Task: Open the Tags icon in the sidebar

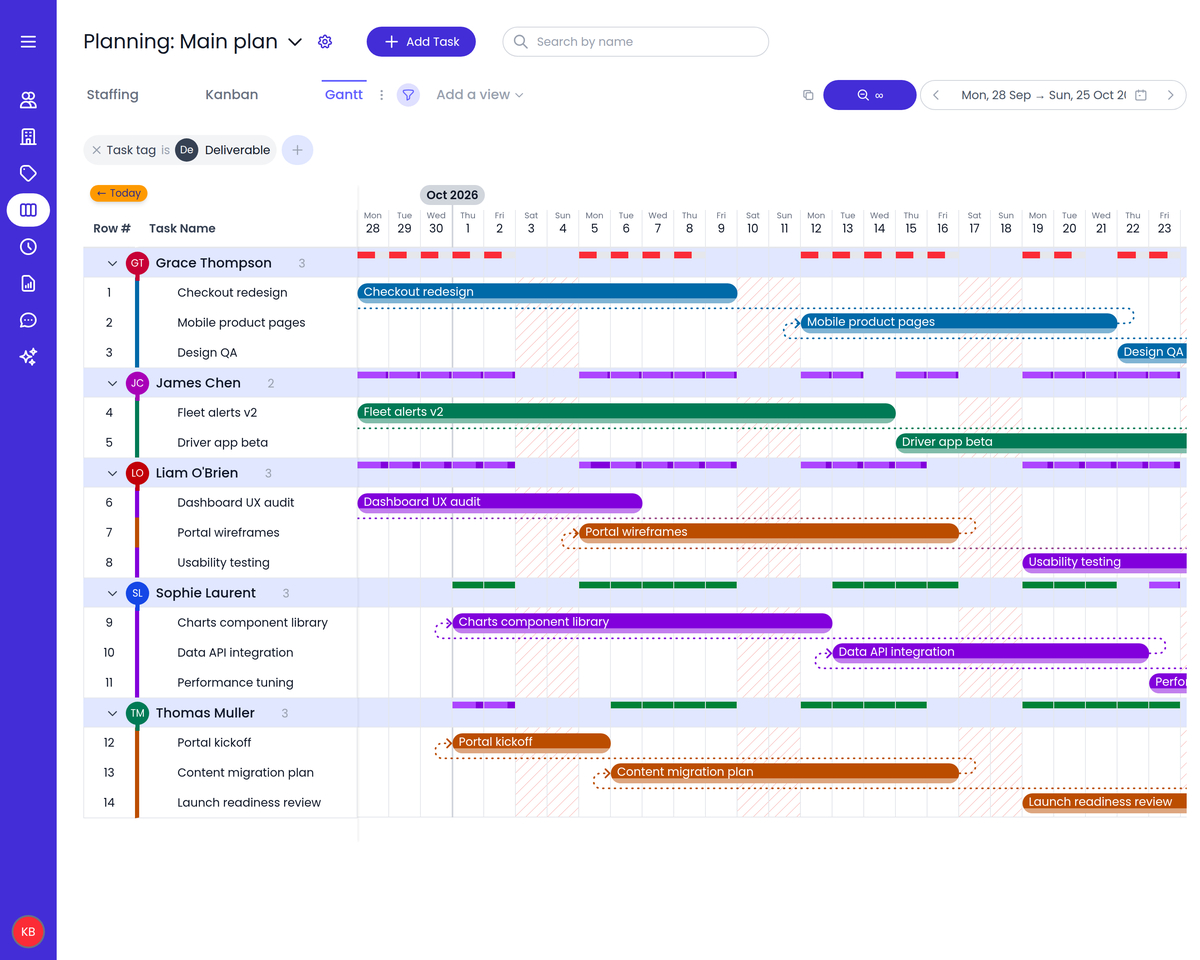Action: pyautogui.click(x=28, y=174)
